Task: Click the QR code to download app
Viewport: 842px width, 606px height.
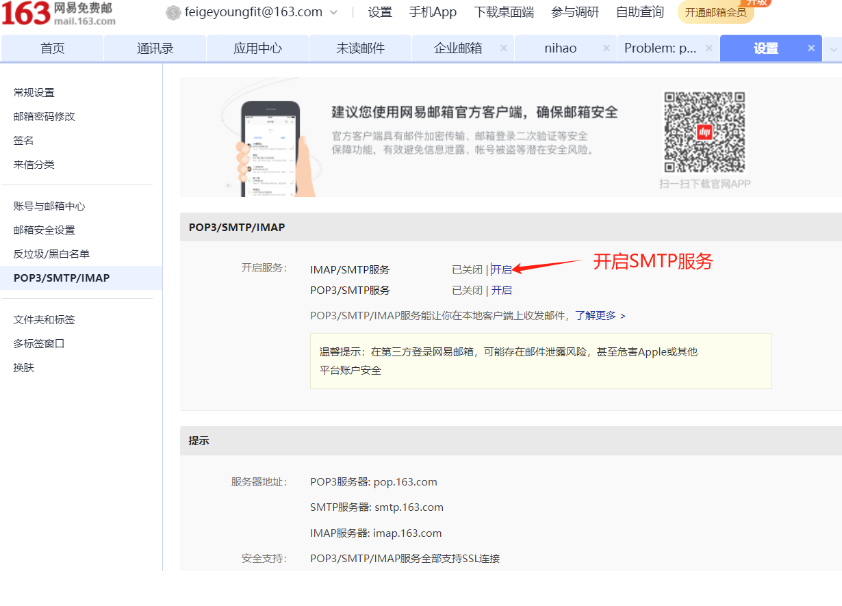Action: [704, 133]
